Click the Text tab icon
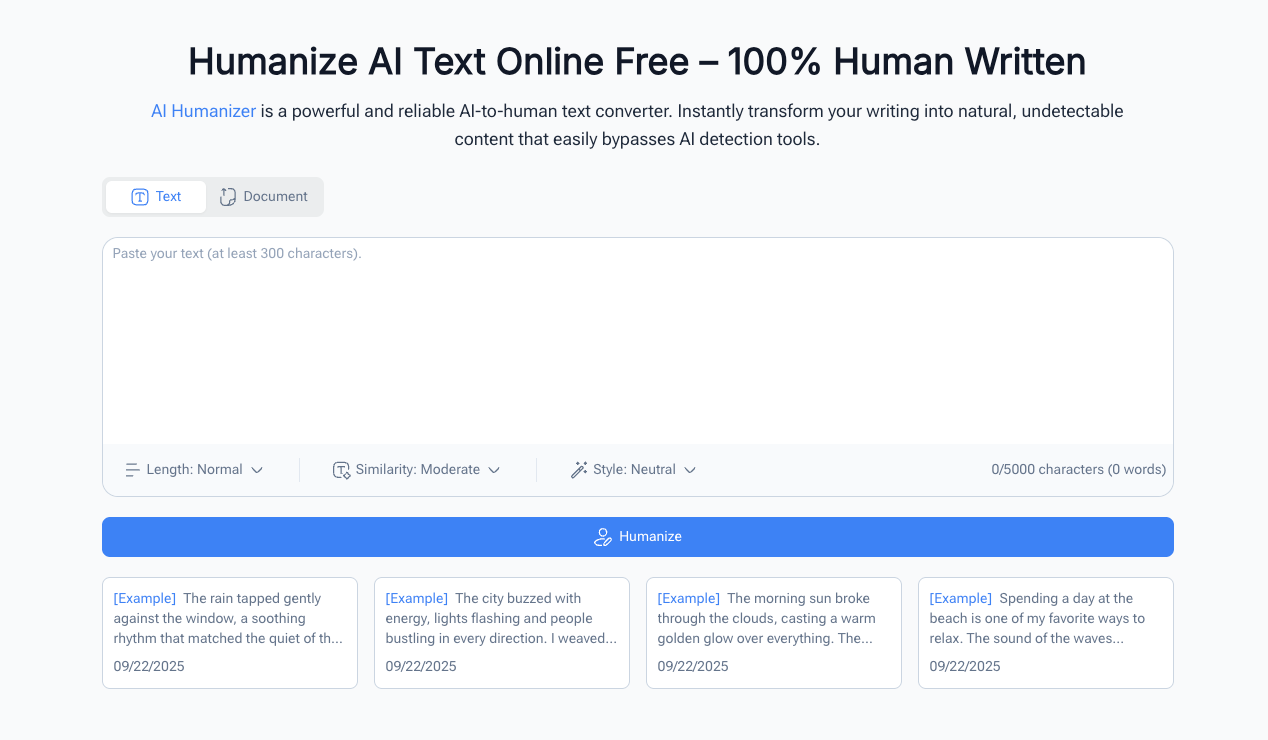Screen dimensions: 1268x740 pyautogui.click(x=140, y=197)
